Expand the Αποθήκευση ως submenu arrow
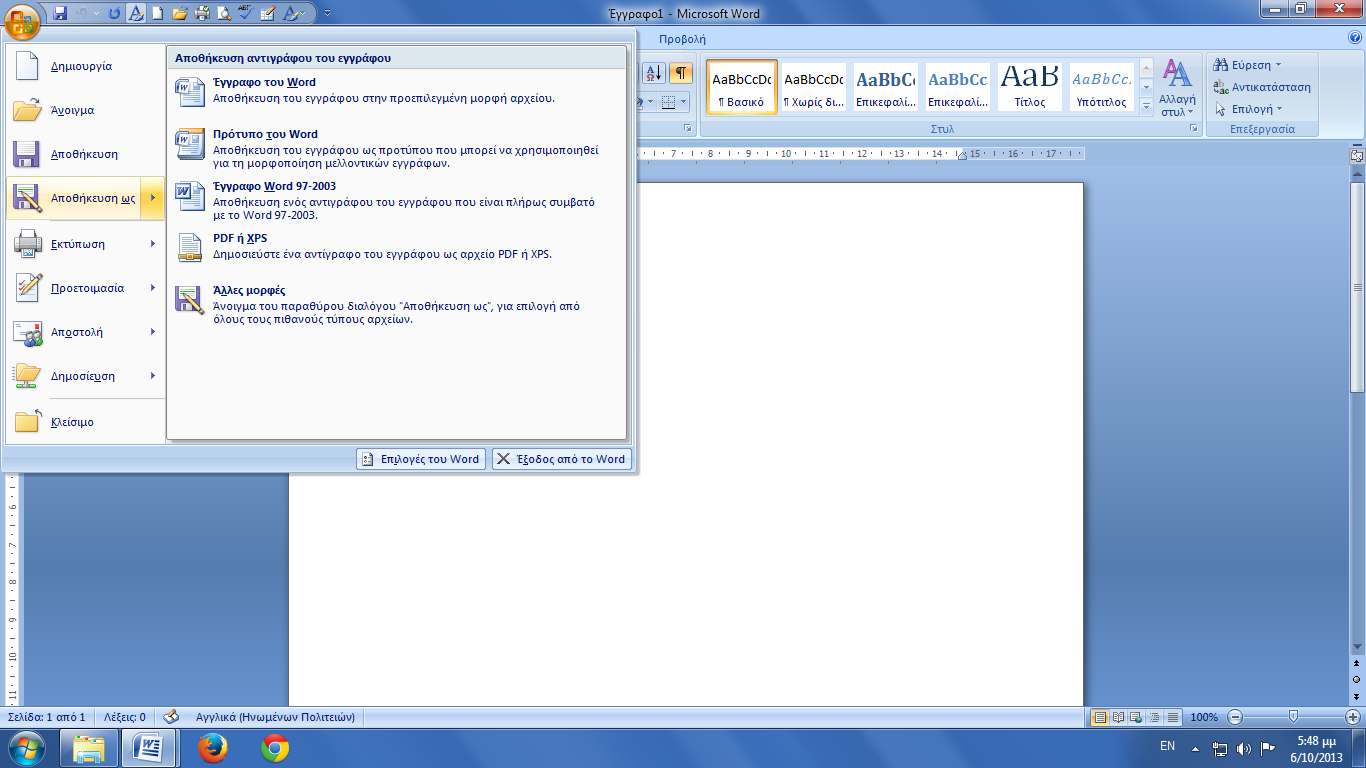 tap(153, 198)
